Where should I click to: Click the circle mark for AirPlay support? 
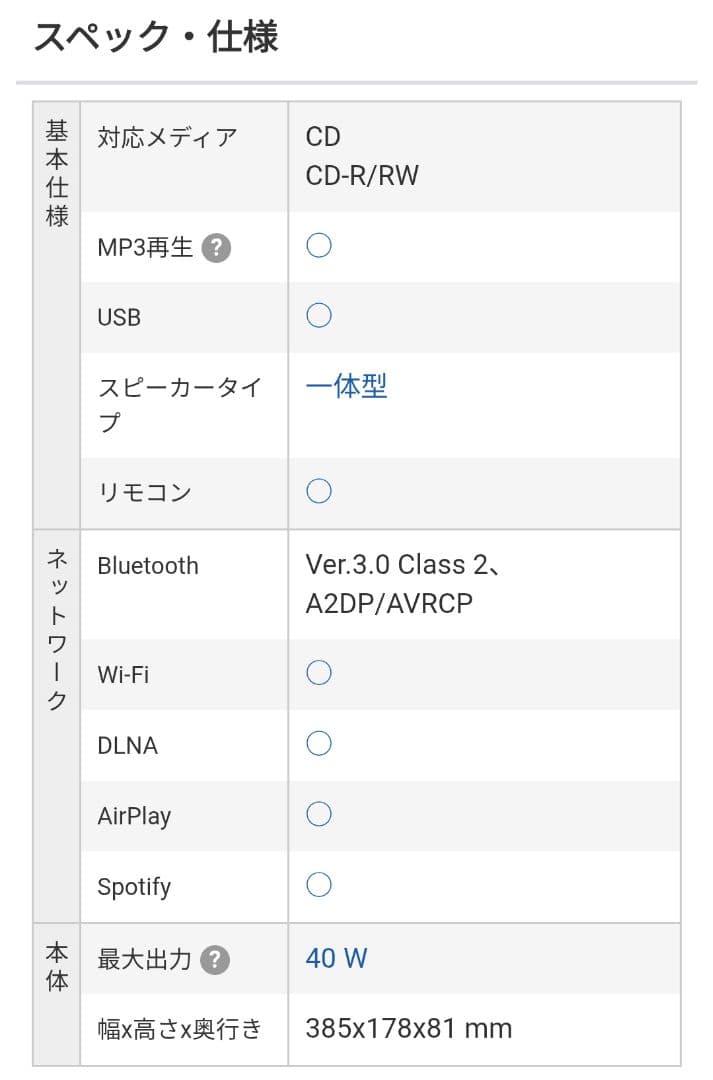[318, 814]
